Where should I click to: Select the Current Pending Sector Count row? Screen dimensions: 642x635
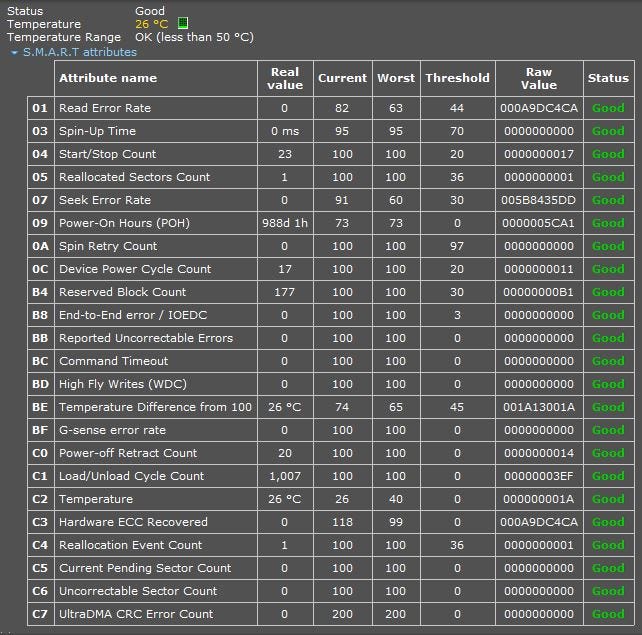tap(145, 568)
